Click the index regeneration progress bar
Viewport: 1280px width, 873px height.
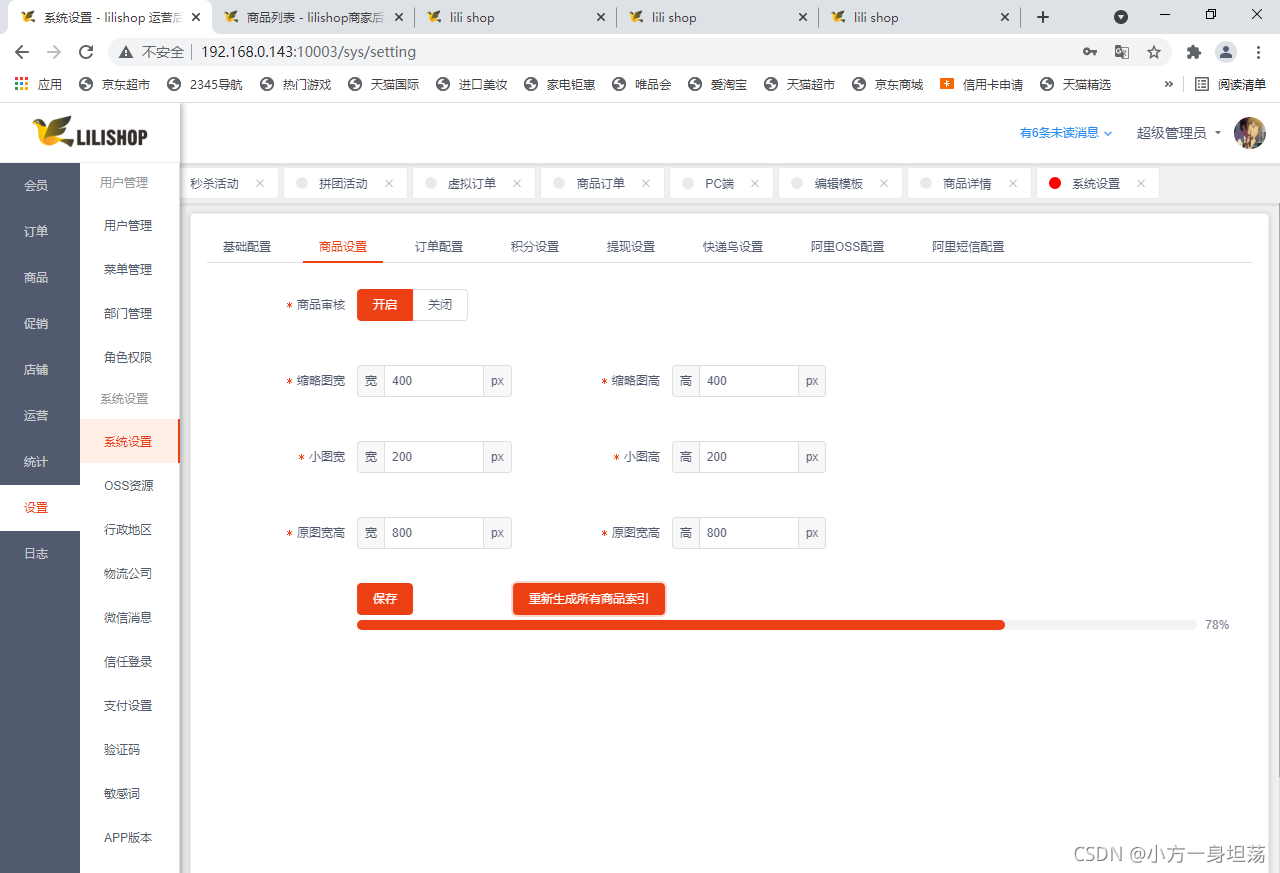(777, 625)
